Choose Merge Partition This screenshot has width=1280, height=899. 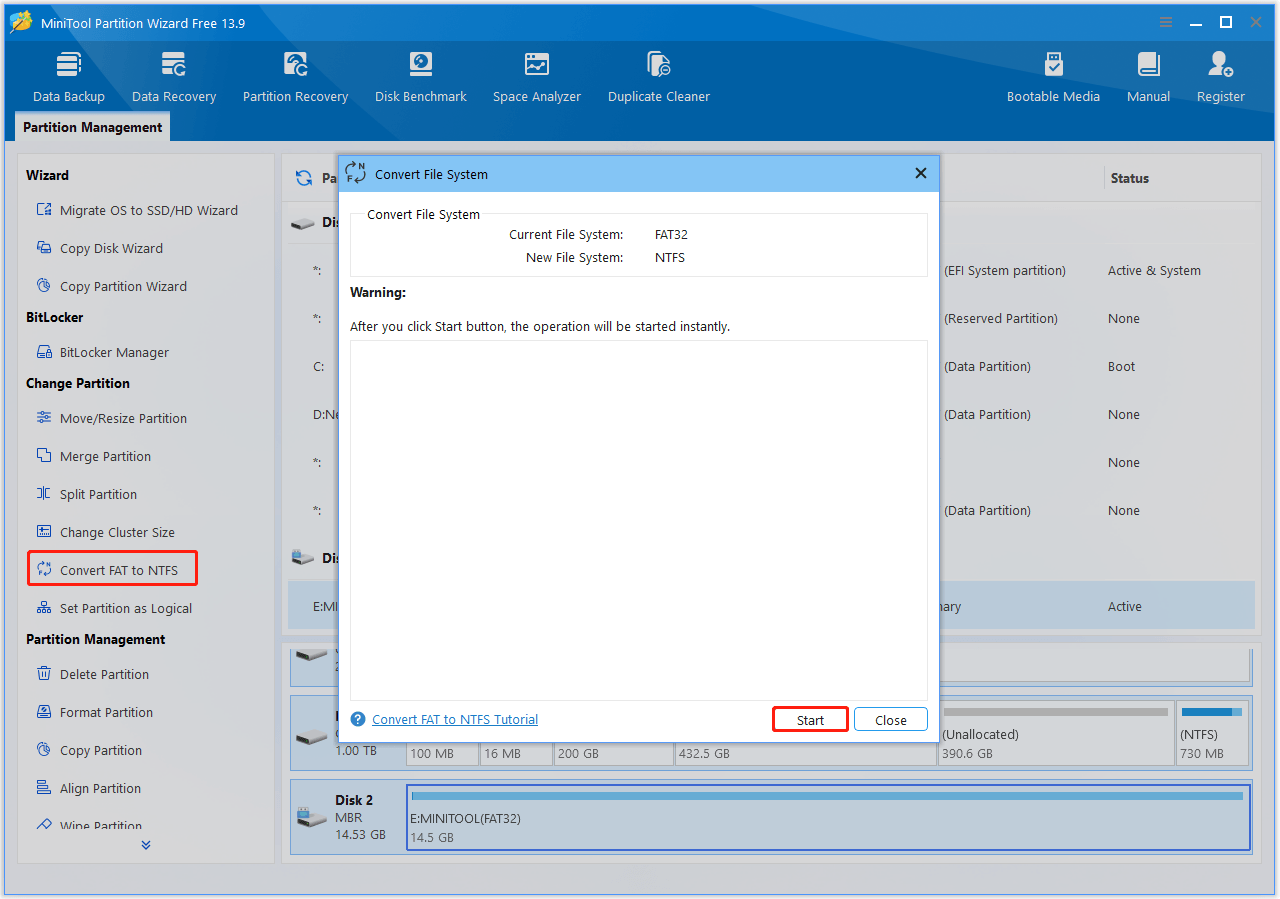pyautogui.click(x=93, y=456)
